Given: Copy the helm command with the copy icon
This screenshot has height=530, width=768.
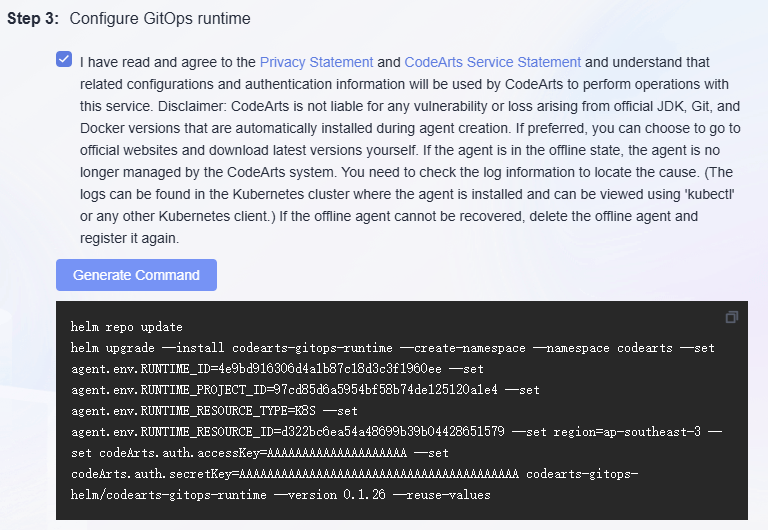Looking at the screenshot, I should coord(732,317).
